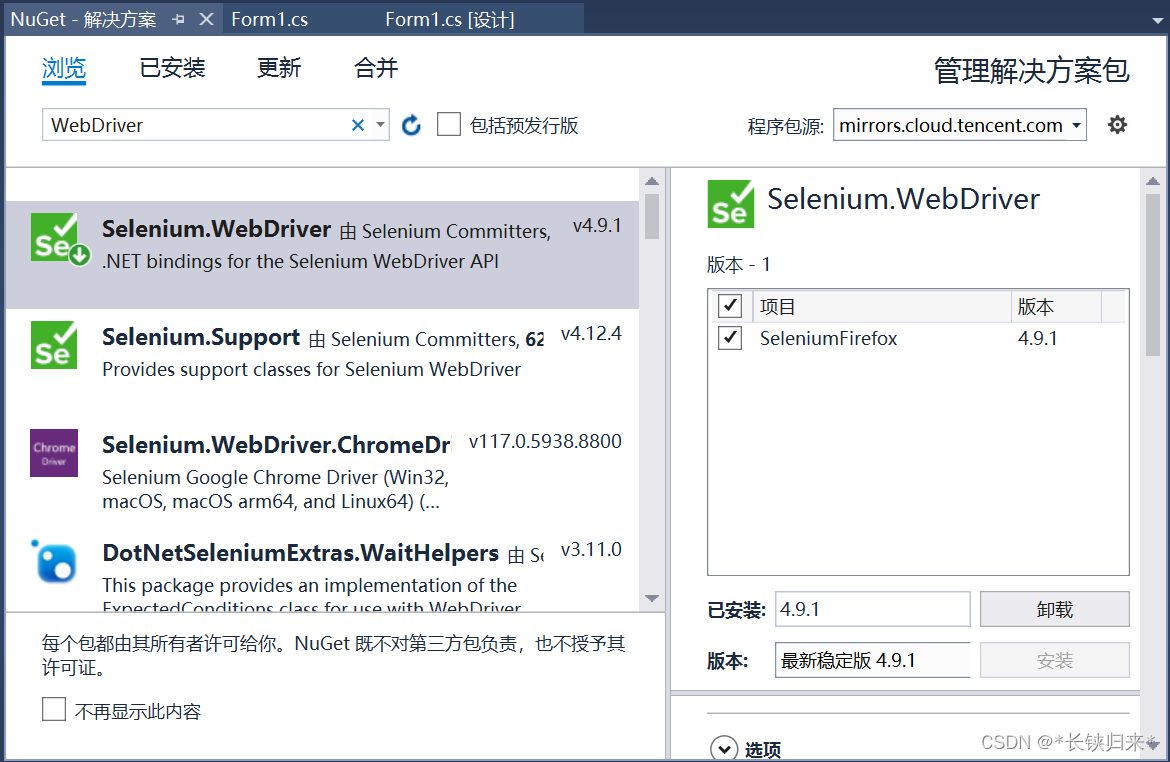The image size is (1170, 762).
Task: Click package list scrollbar up arrow
Action: (x=652, y=181)
